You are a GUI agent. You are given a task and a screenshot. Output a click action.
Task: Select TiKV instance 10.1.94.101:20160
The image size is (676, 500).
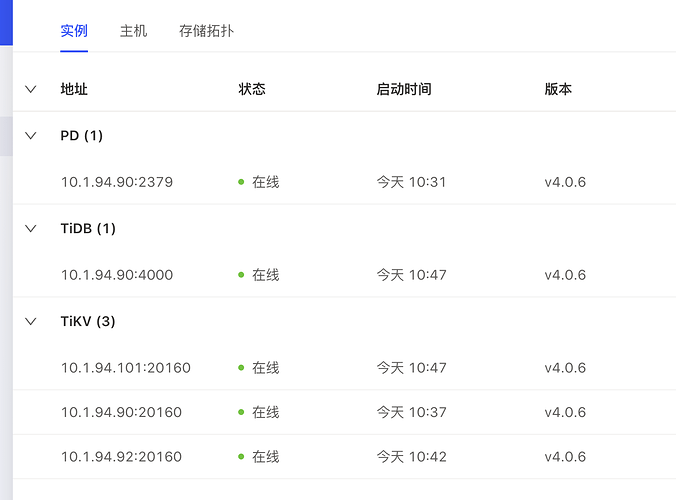(x=126, y=368)
